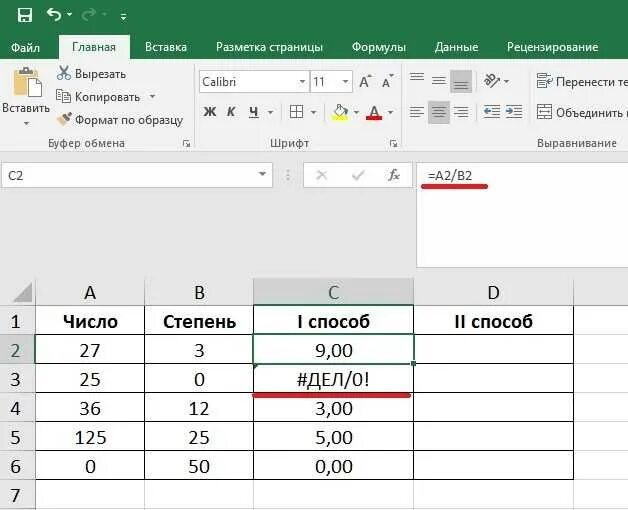Switch to the Главная tab
The width and height of the screenshot is (628, 510).
click(94, 47)
